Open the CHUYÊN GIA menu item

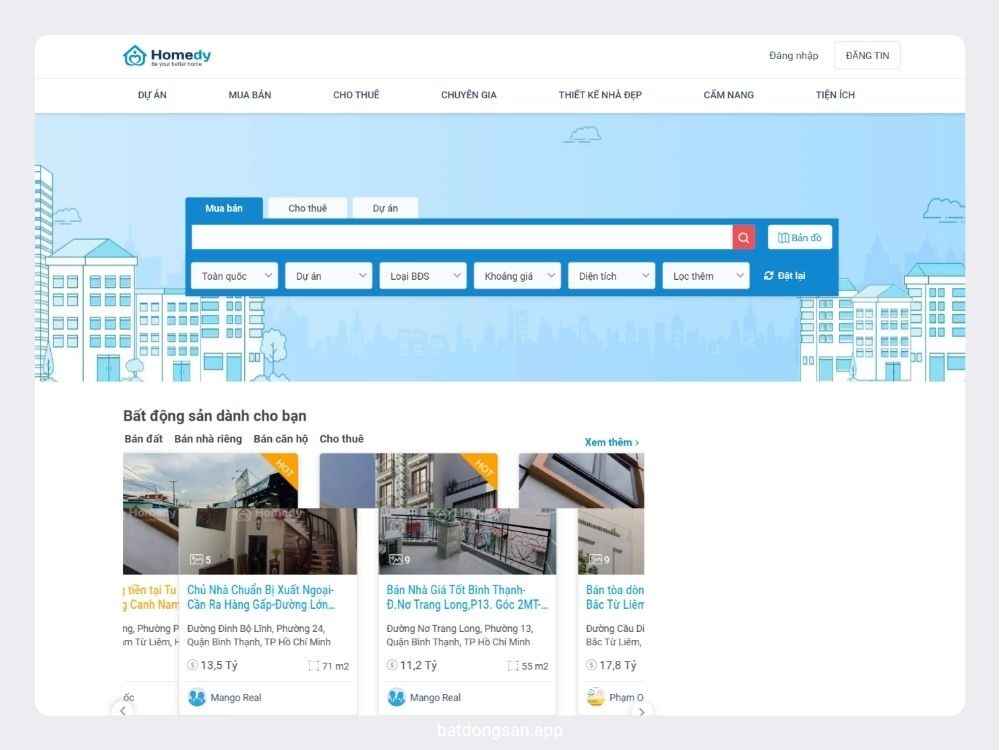tap(469, 95)
